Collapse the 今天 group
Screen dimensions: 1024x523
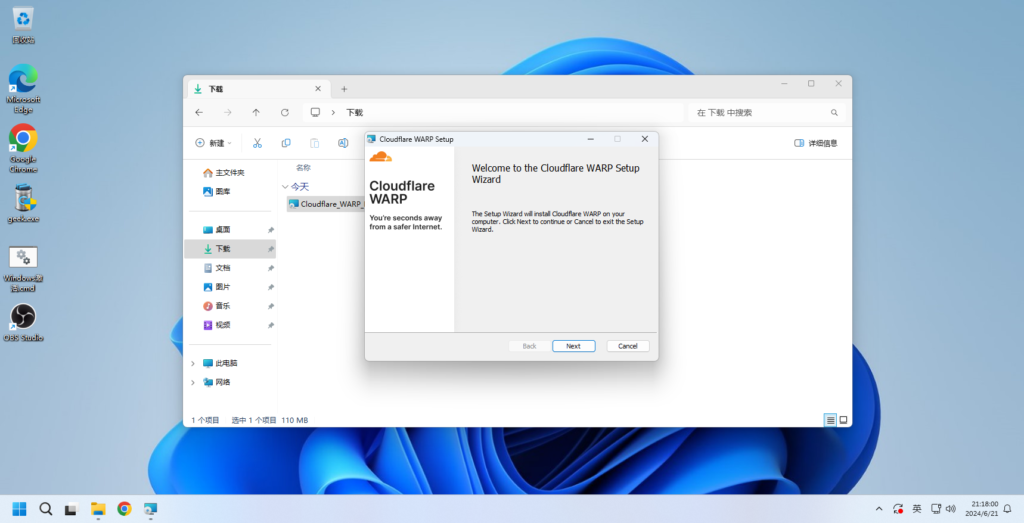click(x=285, y=187)
